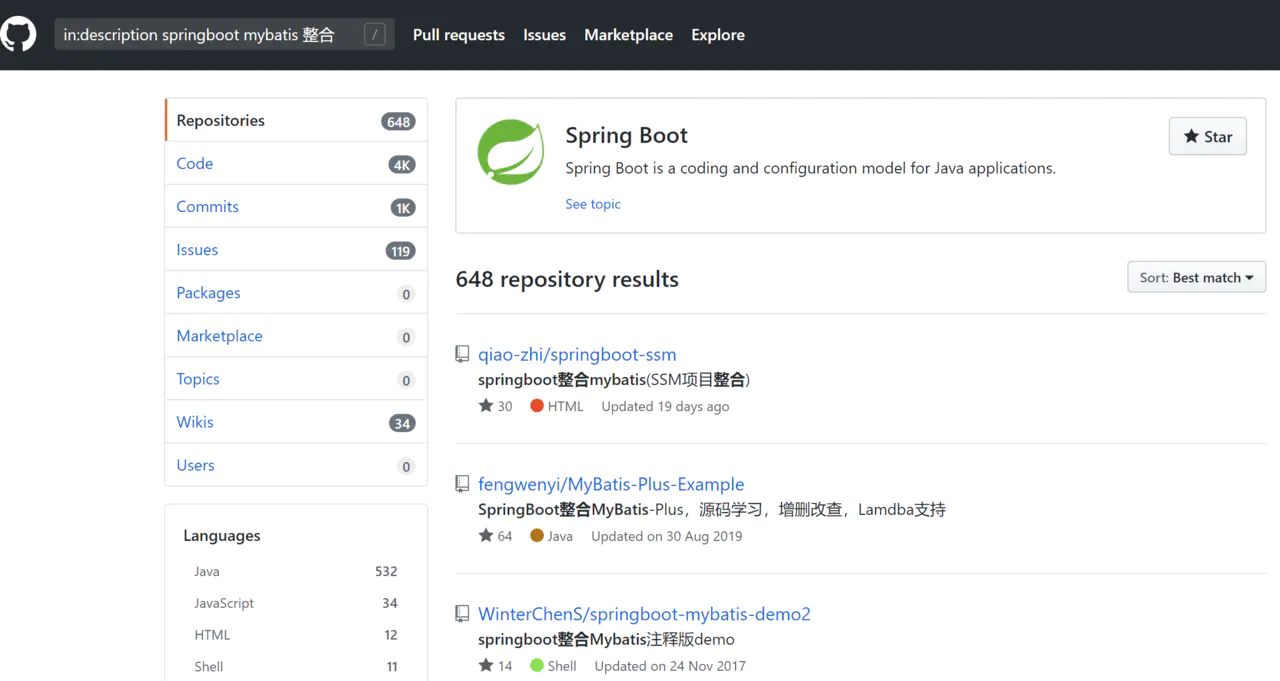The width and height of the screenshot is (1280, 681).
Task: Switch to Wikis results
Action: click(x=195, y=422)
